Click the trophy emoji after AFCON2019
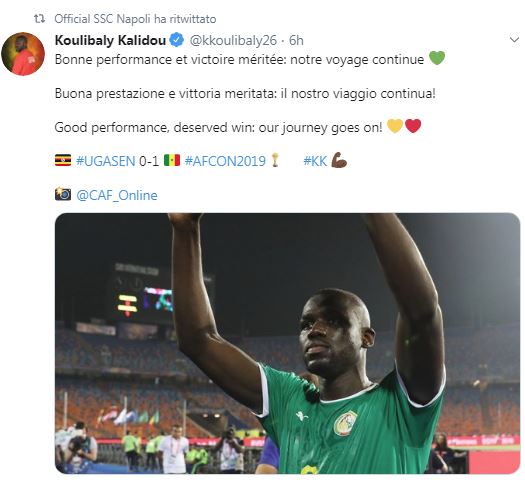Image resolution: width=525 pixels, height=483 pixels. (x=275, y=160)
